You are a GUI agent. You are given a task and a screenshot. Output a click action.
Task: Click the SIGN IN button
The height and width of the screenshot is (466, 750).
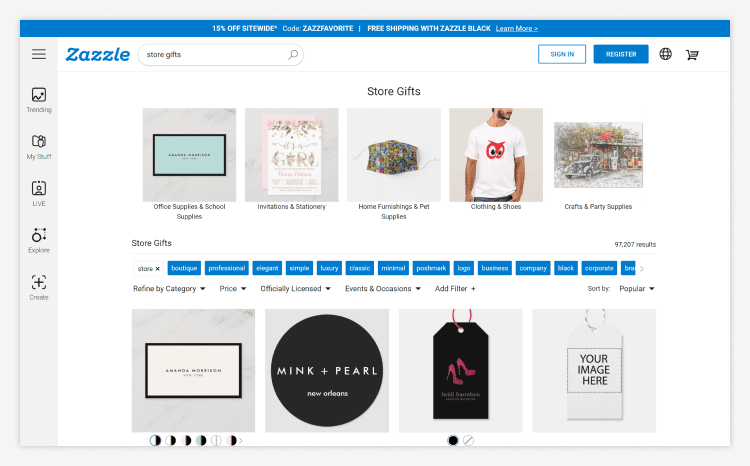(x=562, y=54)
